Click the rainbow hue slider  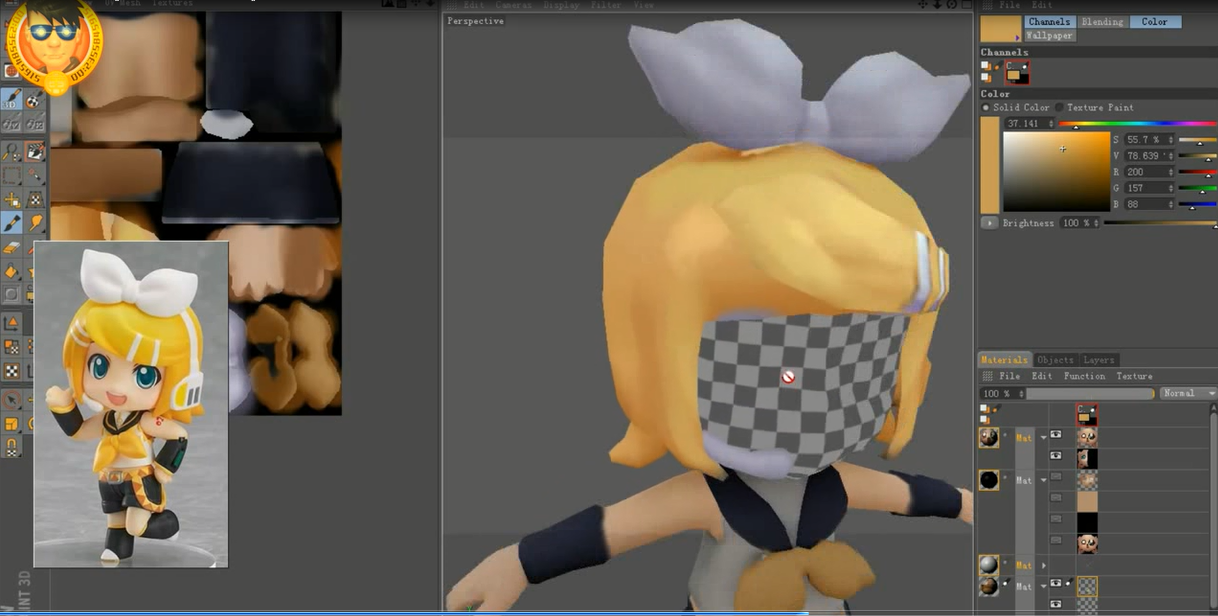(1138, 124)
